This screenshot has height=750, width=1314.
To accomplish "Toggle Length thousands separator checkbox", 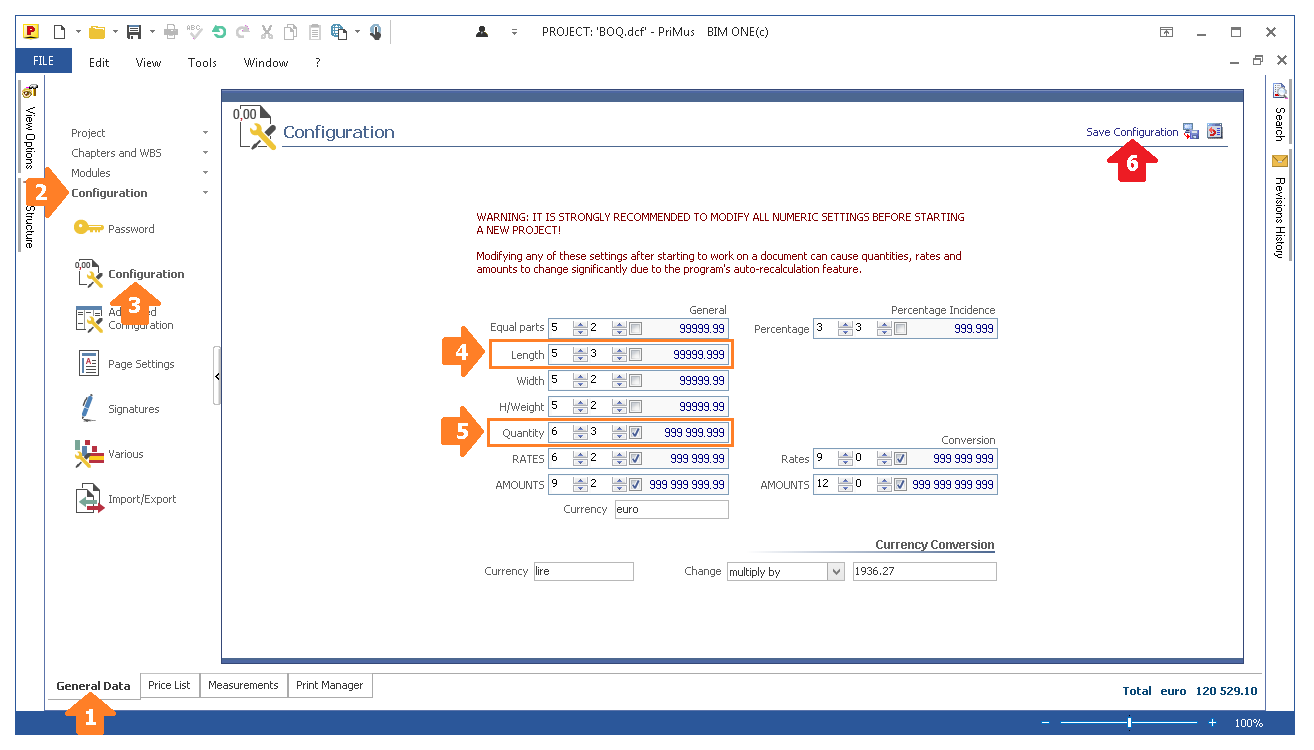I will pyautogui.click(x=635, y=354).
